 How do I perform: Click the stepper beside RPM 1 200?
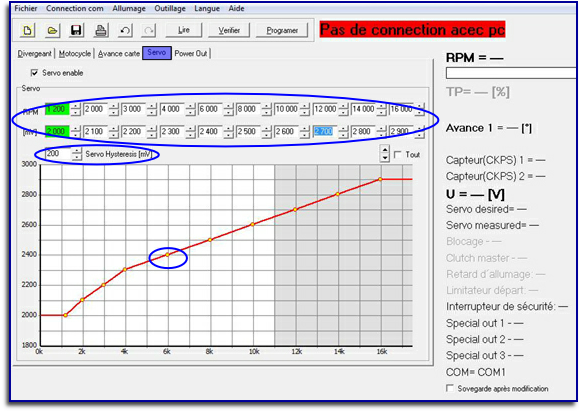click(76, 109)
